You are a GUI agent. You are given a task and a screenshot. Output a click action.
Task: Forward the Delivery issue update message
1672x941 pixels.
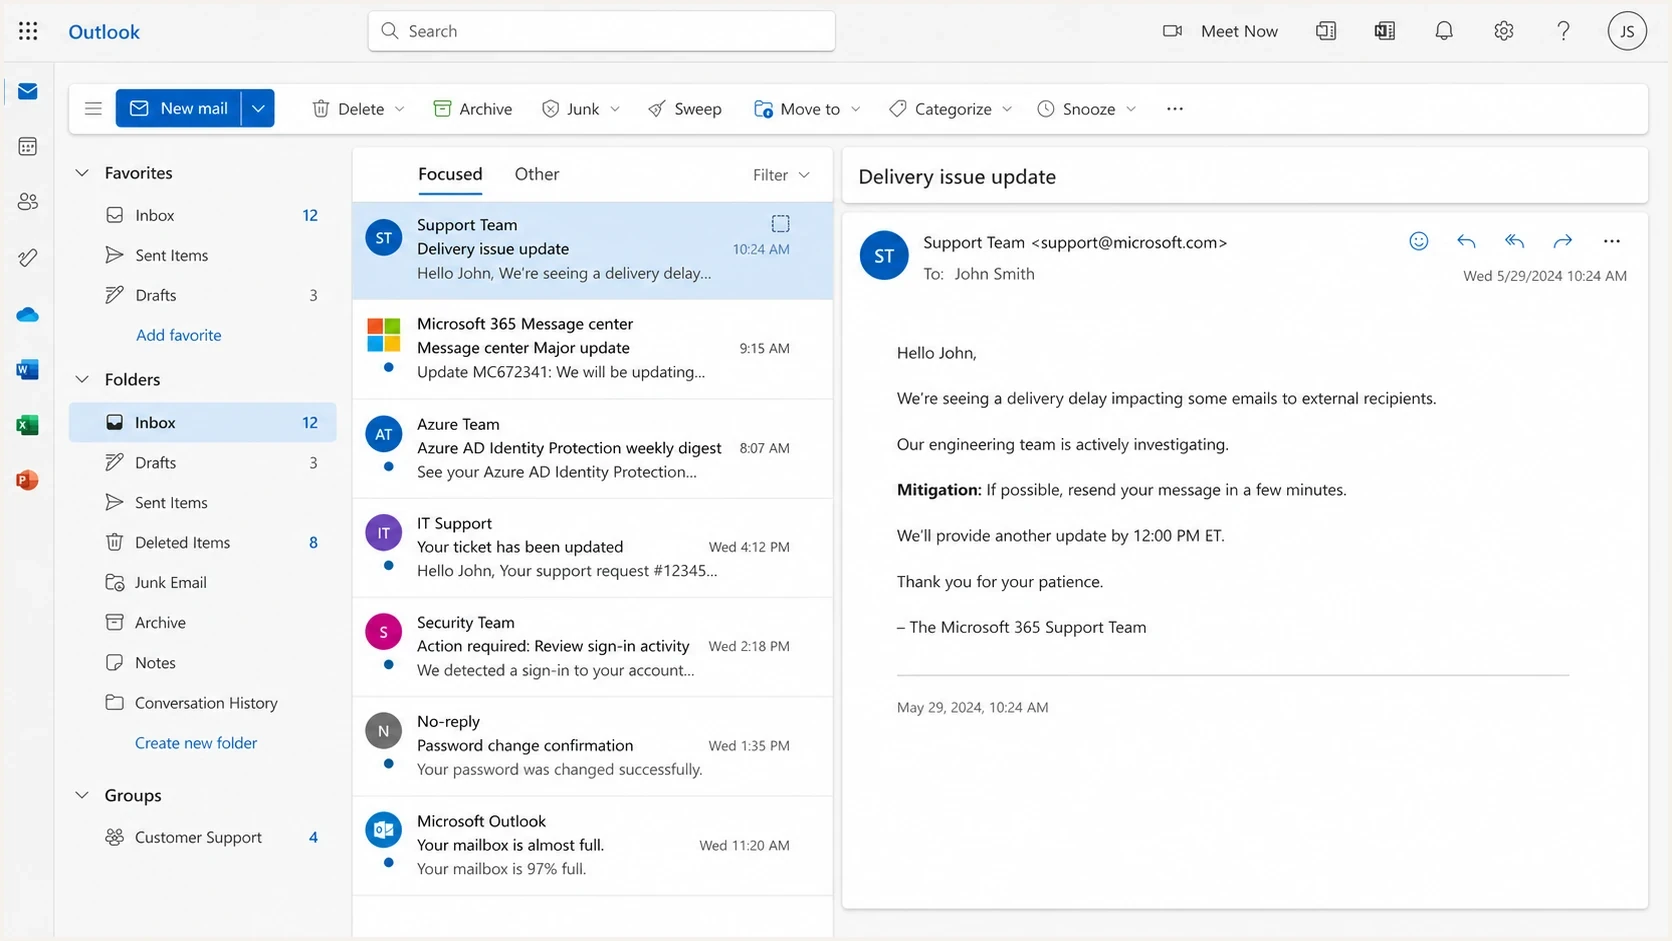click(1563, 241)
